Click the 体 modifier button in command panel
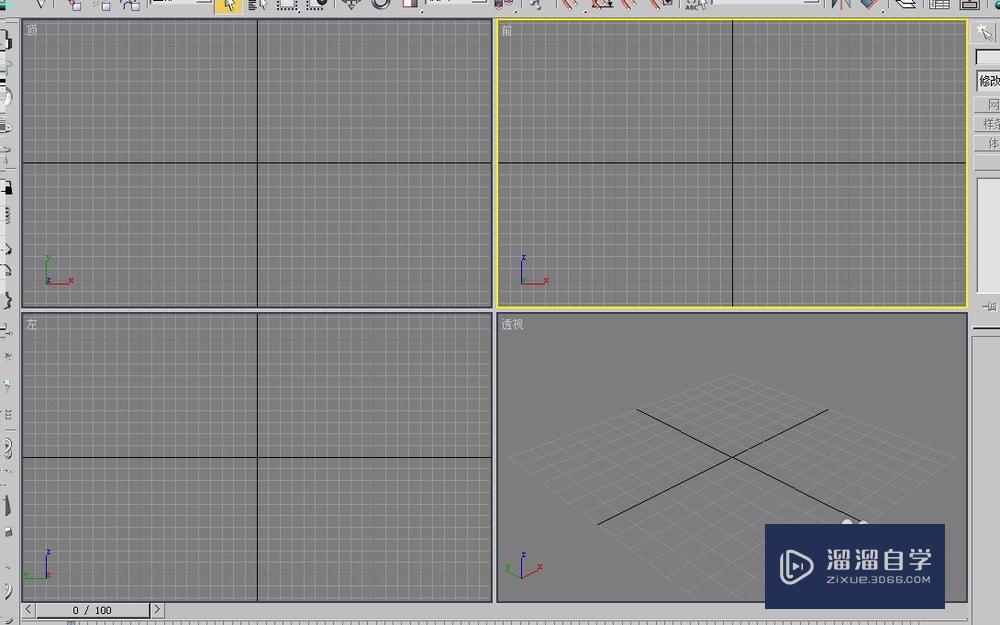This screenshot has width=1000, height=625. pyautogui.click(x=988, y=143)
